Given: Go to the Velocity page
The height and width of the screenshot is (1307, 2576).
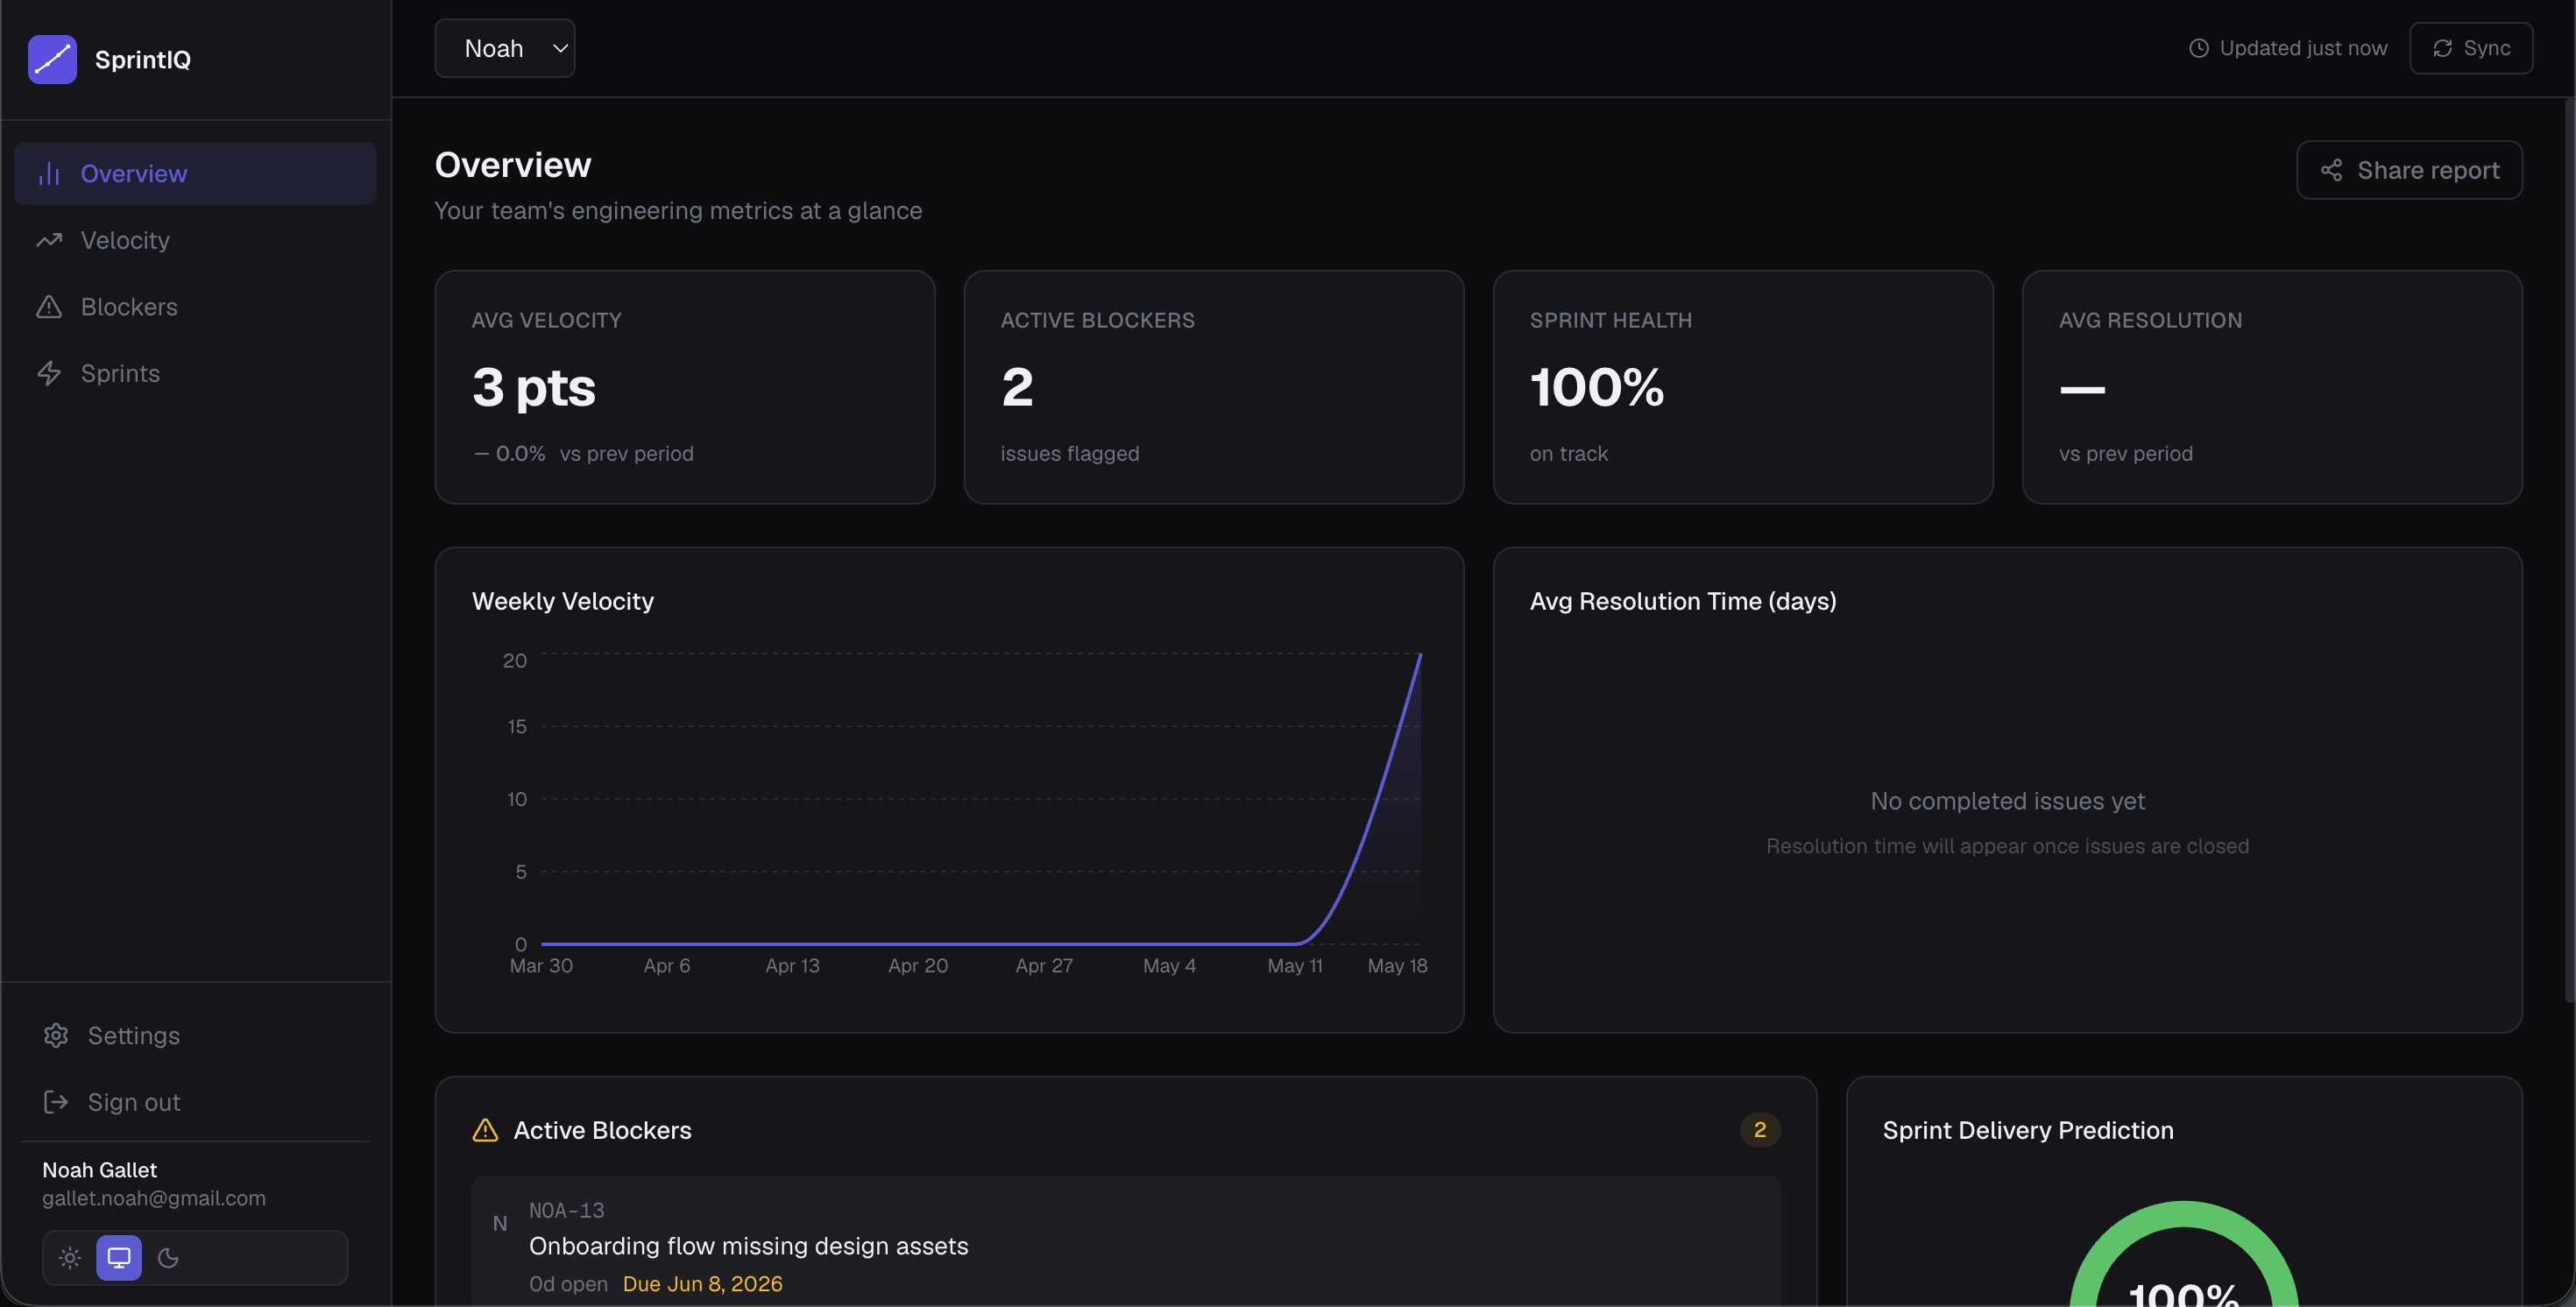Looking at the screenshot, I should pyautogui.click(x=195, y=240).
